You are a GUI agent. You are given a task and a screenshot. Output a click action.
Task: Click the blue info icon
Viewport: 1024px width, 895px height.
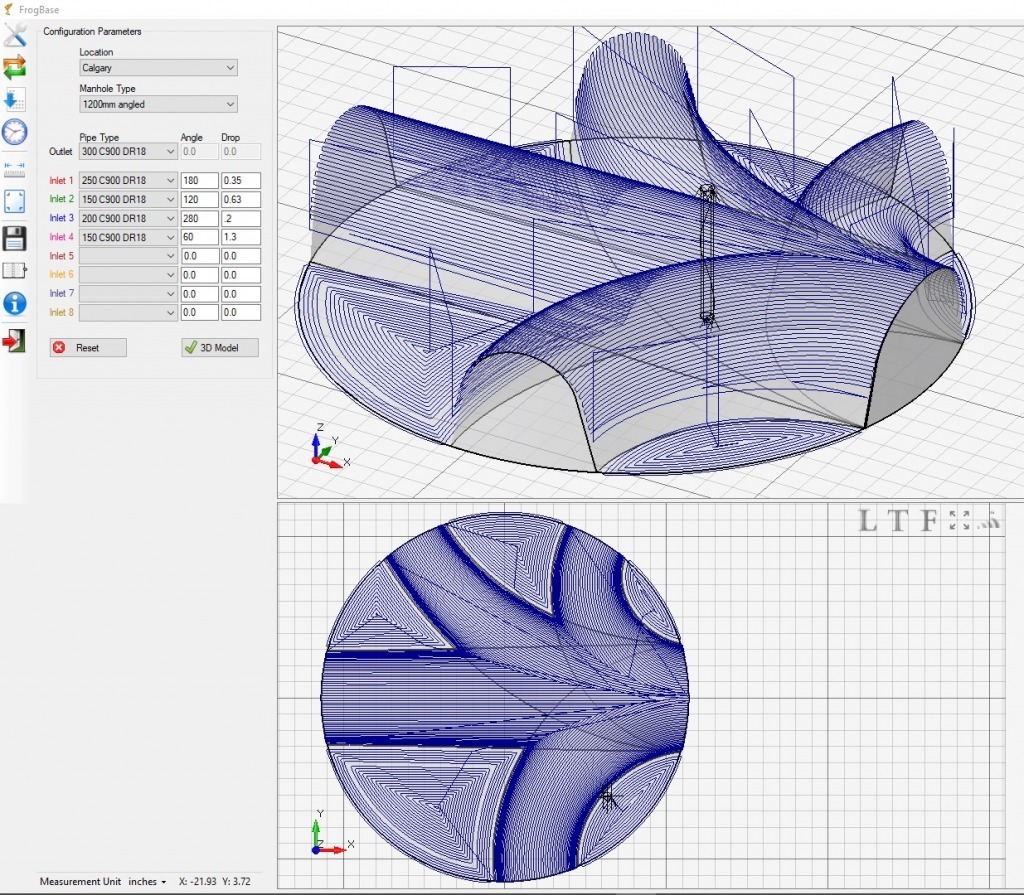pos(15,304)
